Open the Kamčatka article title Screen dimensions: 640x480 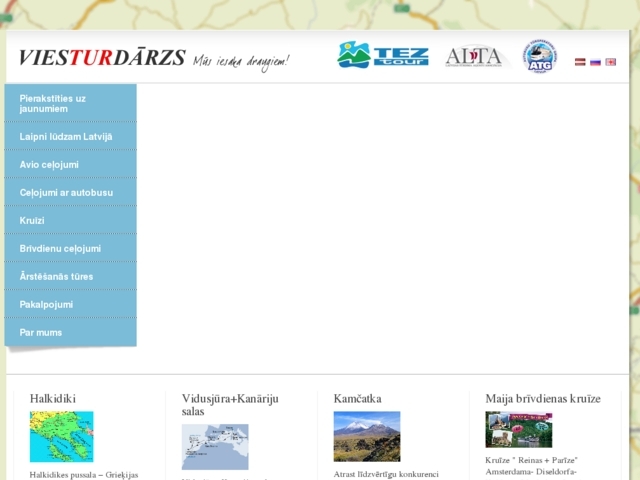point(357,398)
